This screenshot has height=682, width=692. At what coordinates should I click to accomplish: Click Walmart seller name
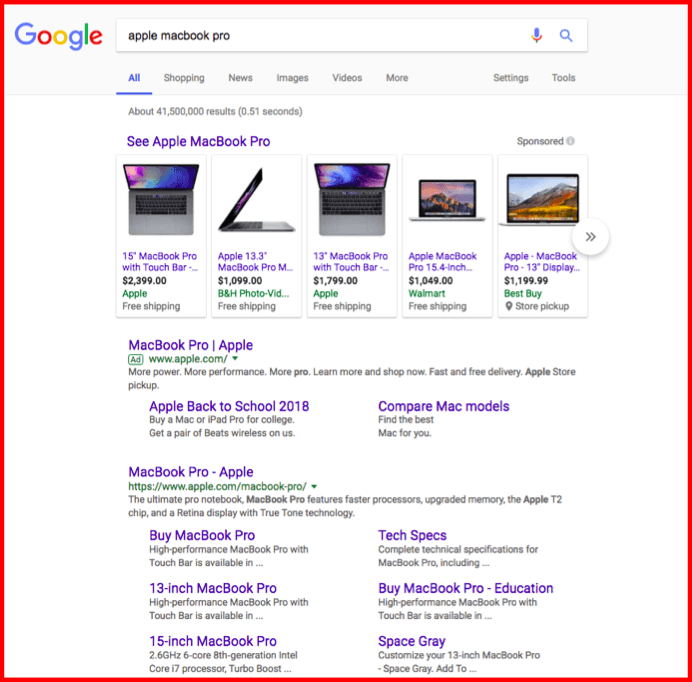coord(426,294)
